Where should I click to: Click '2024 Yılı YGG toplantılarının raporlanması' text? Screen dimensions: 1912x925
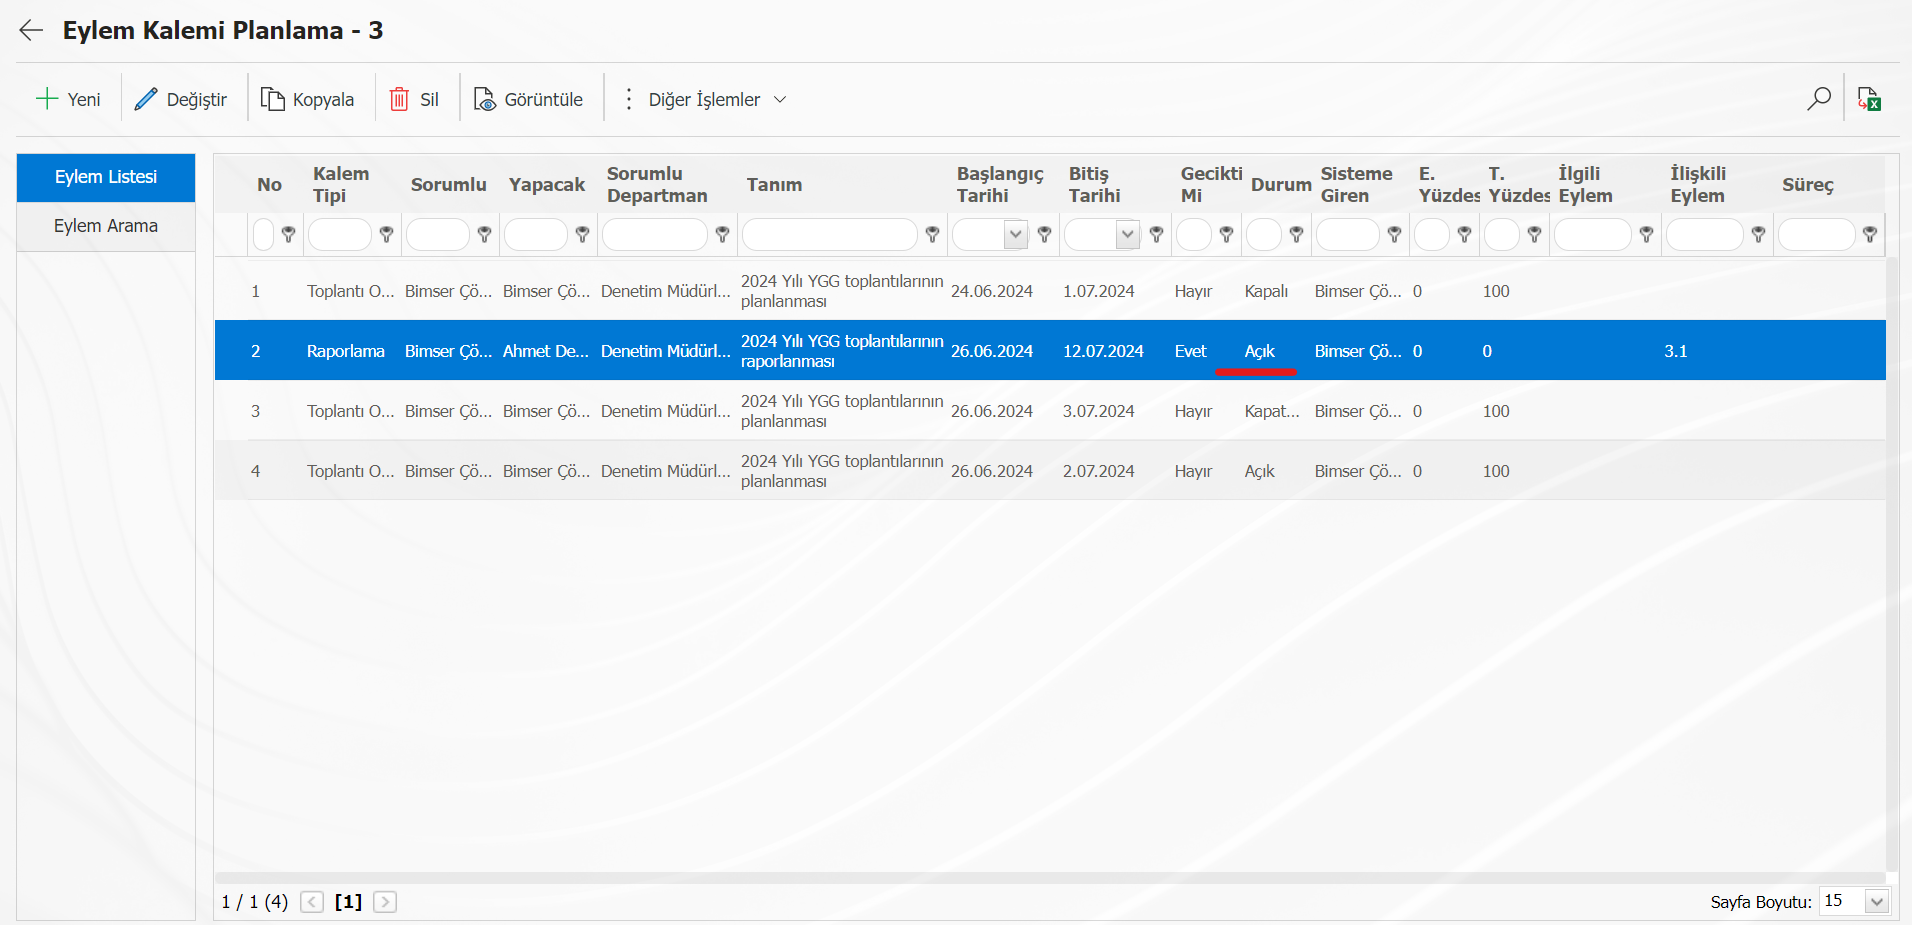point(842,351)
